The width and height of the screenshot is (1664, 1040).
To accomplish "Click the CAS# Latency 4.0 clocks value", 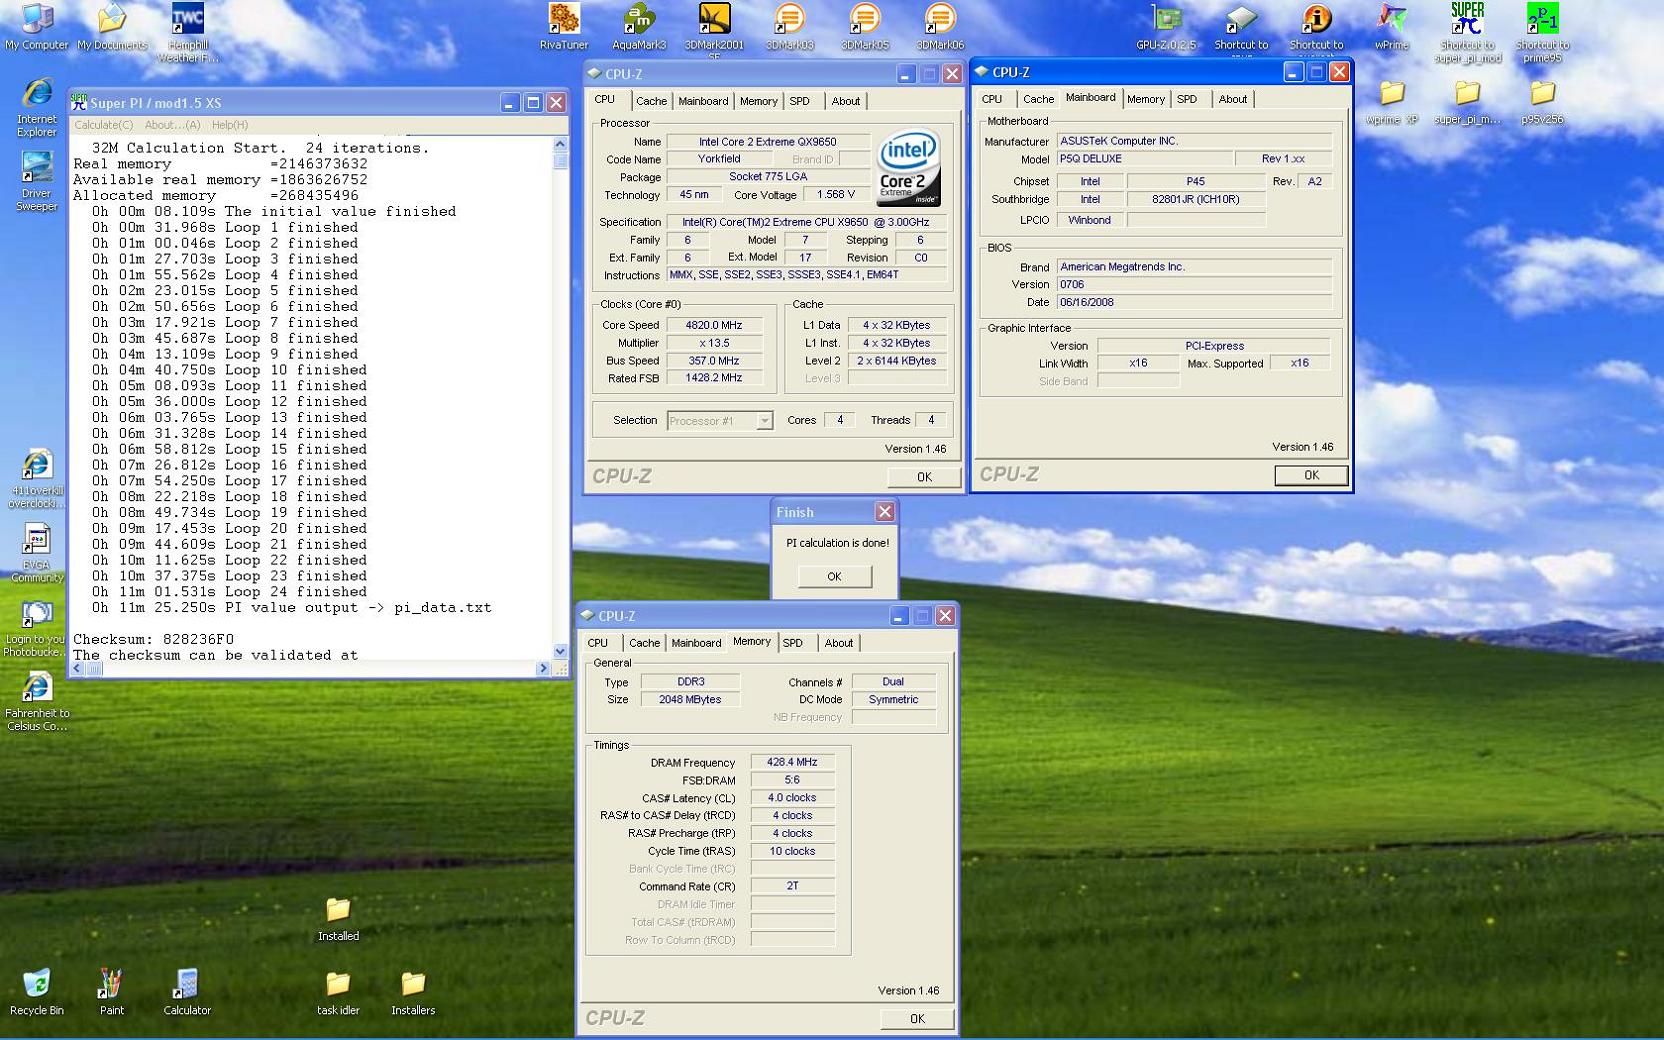I will point(792,798).
